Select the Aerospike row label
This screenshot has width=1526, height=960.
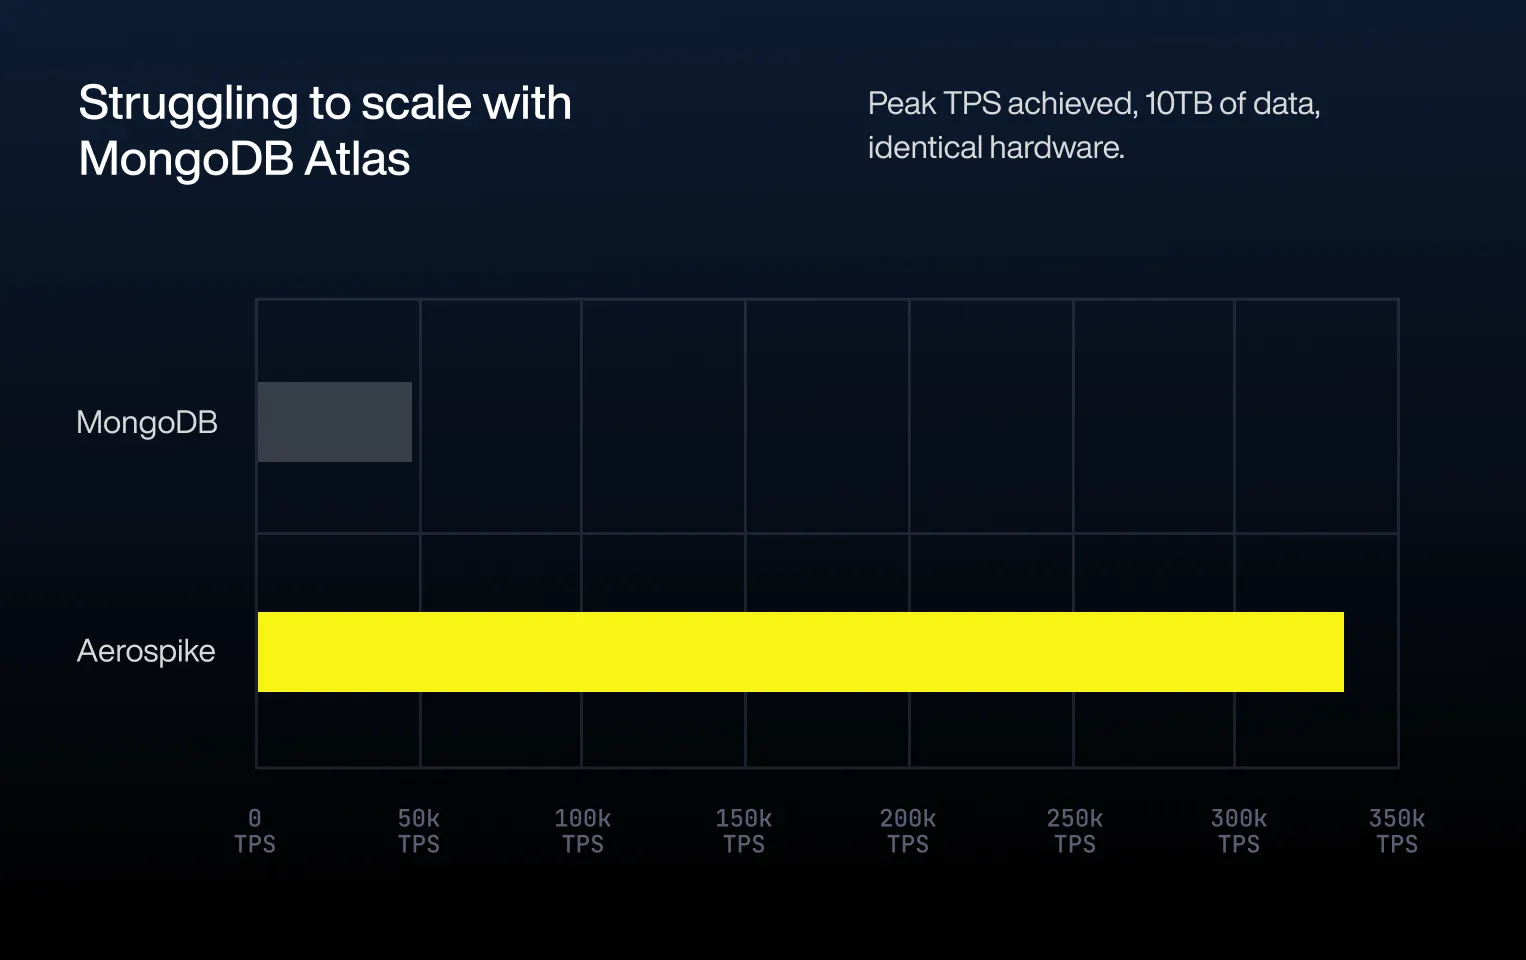tap(146, 651)
